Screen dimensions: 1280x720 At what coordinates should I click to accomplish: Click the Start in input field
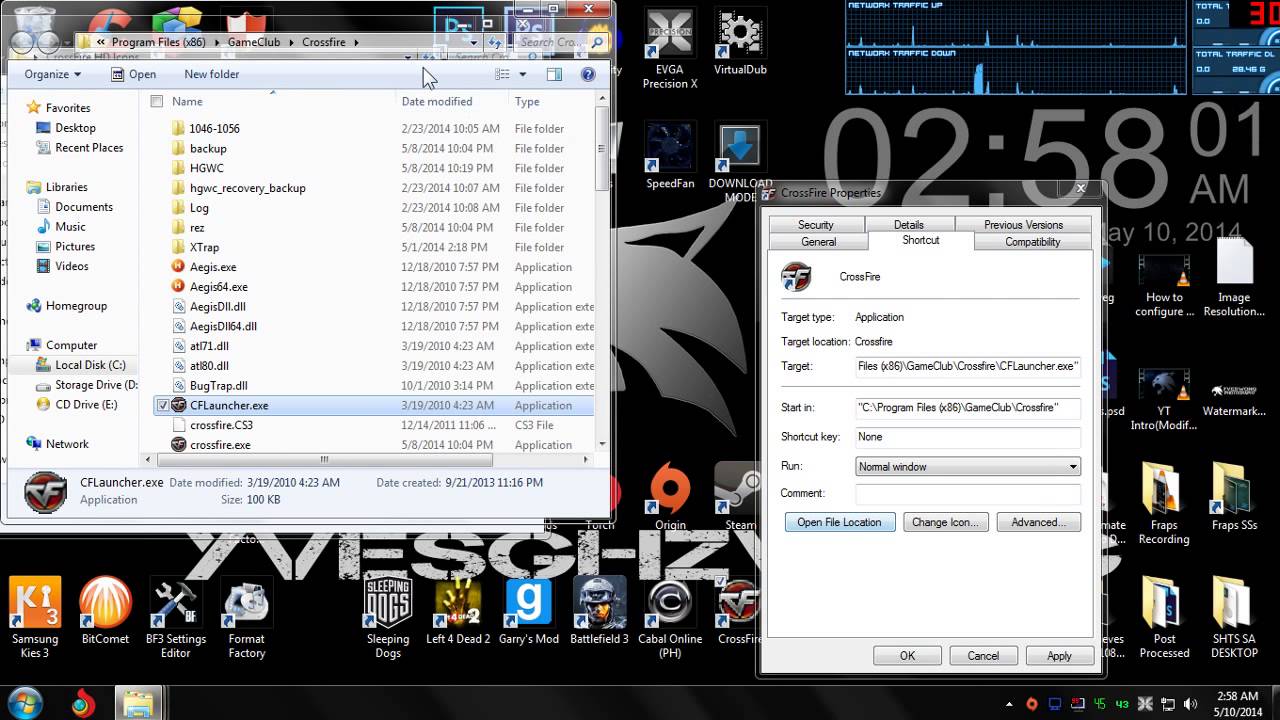click(968, 407)
